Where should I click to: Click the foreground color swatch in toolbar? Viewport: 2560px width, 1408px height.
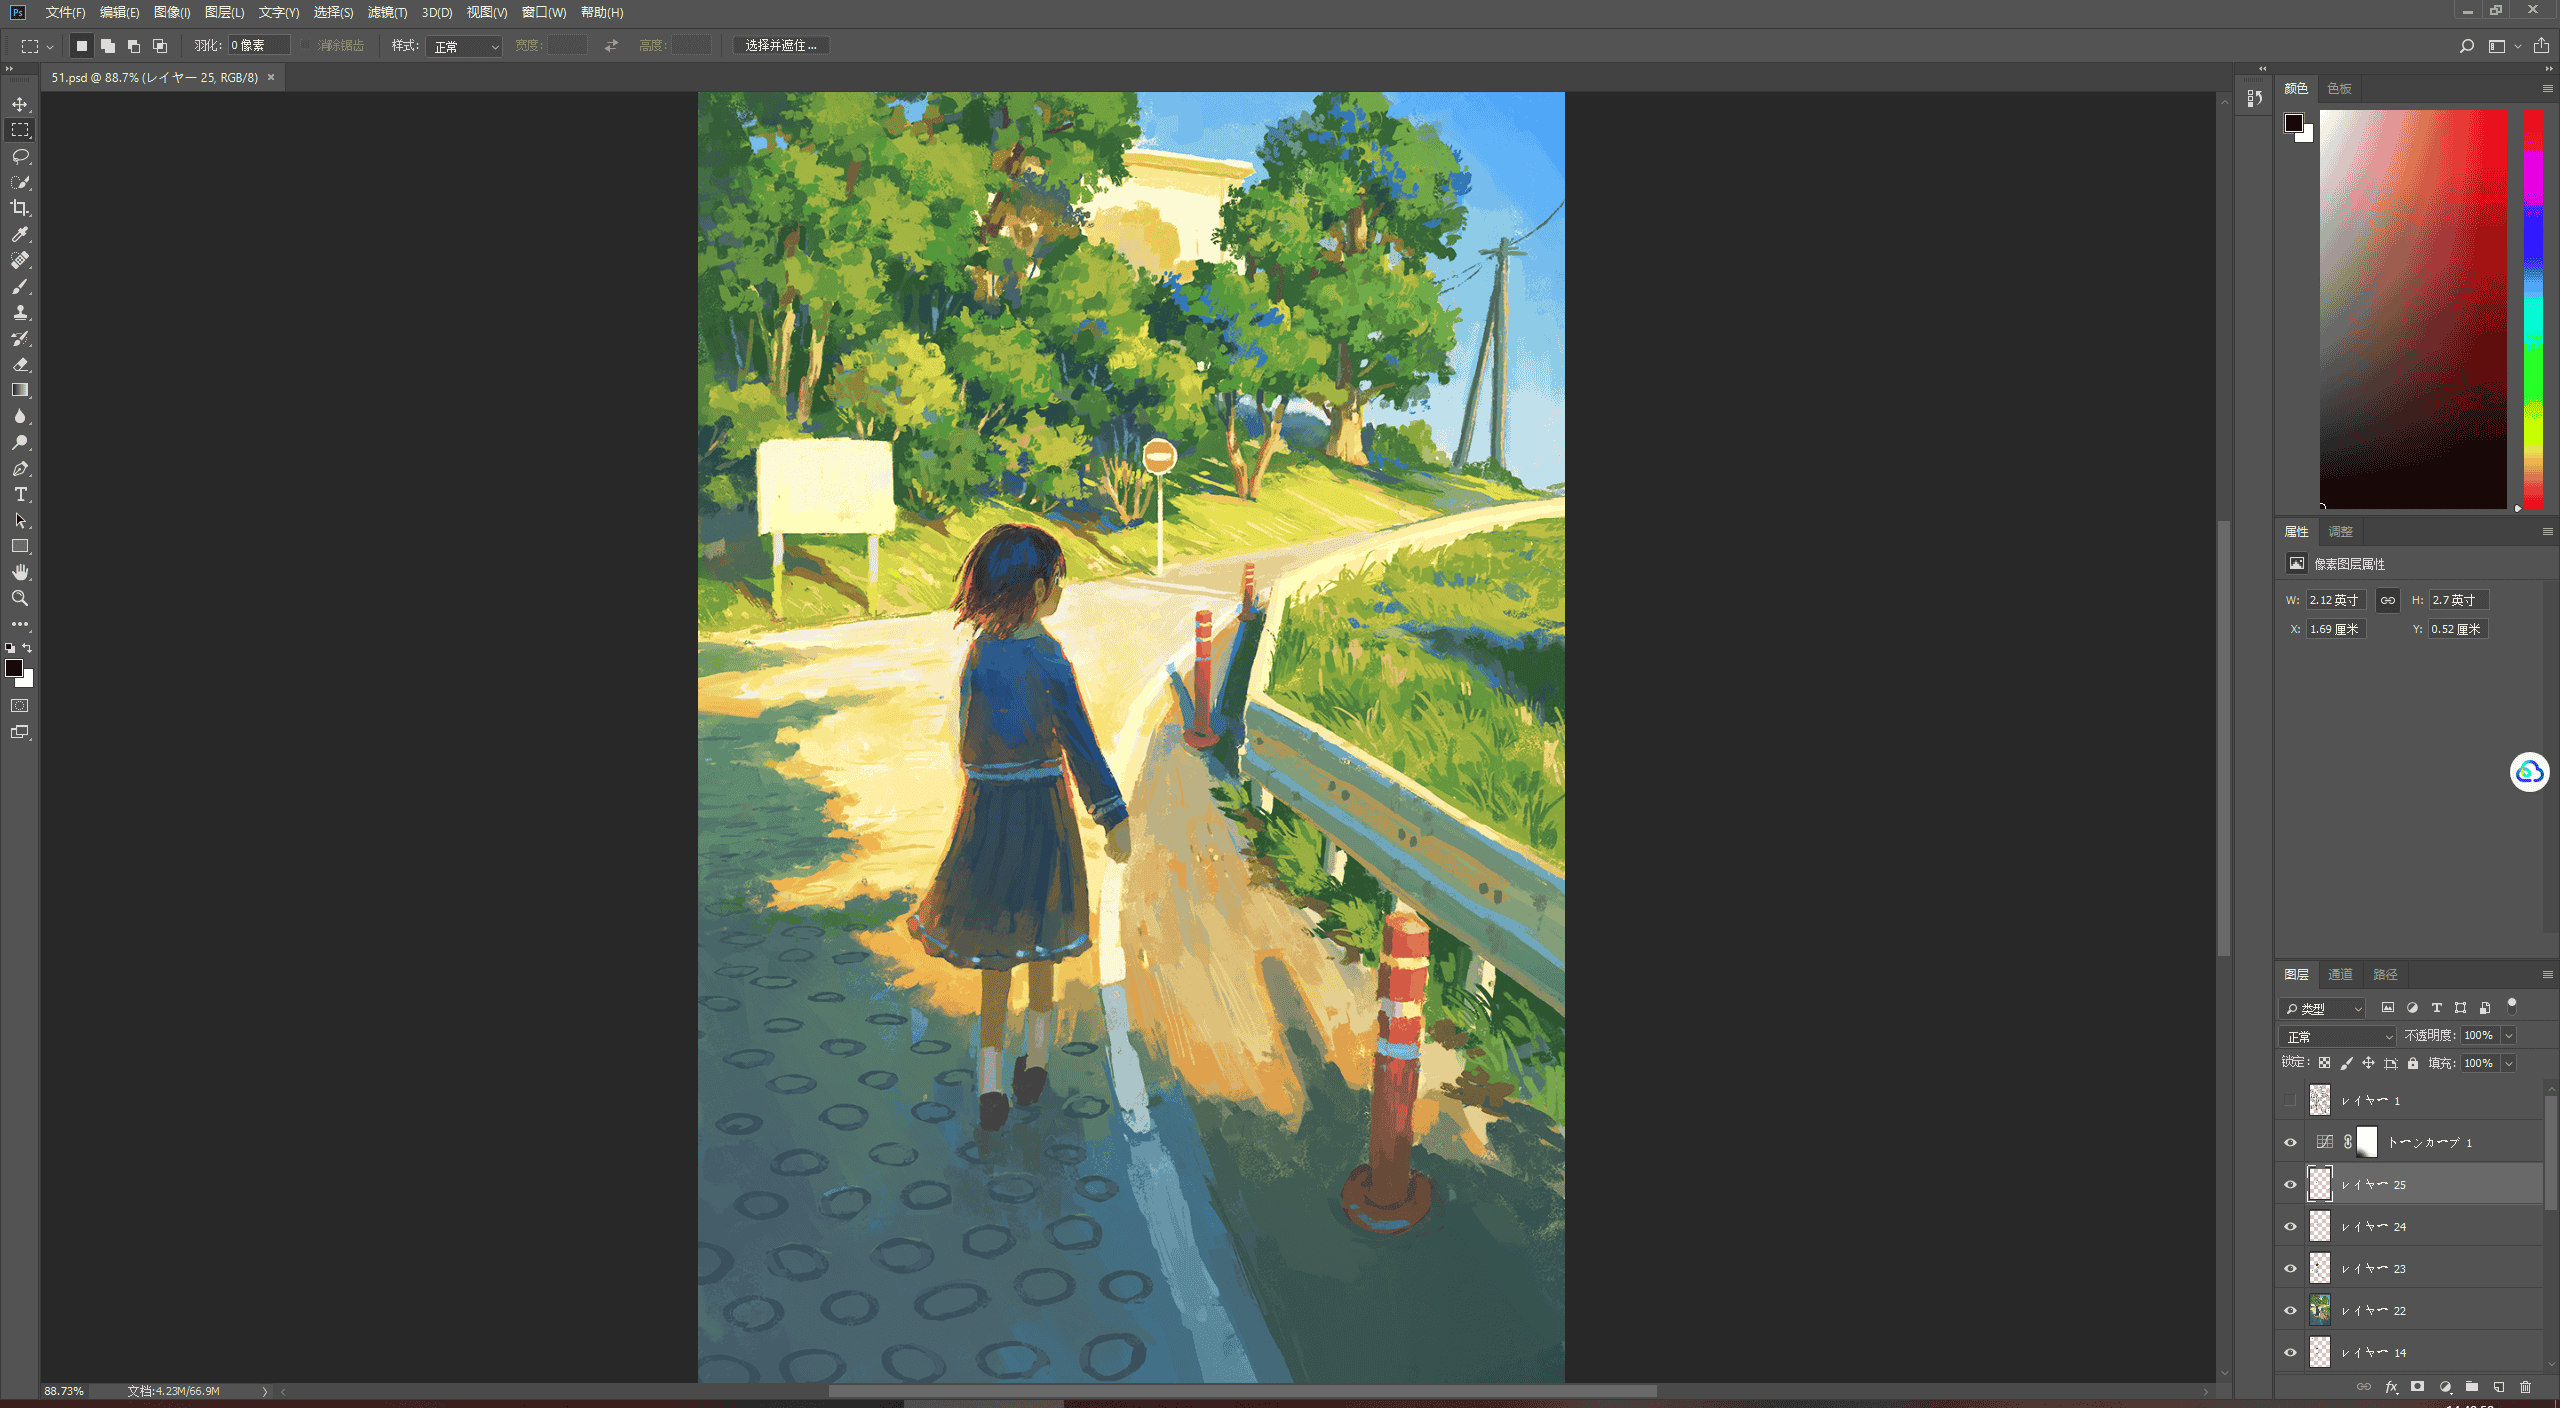pos(12,667)
